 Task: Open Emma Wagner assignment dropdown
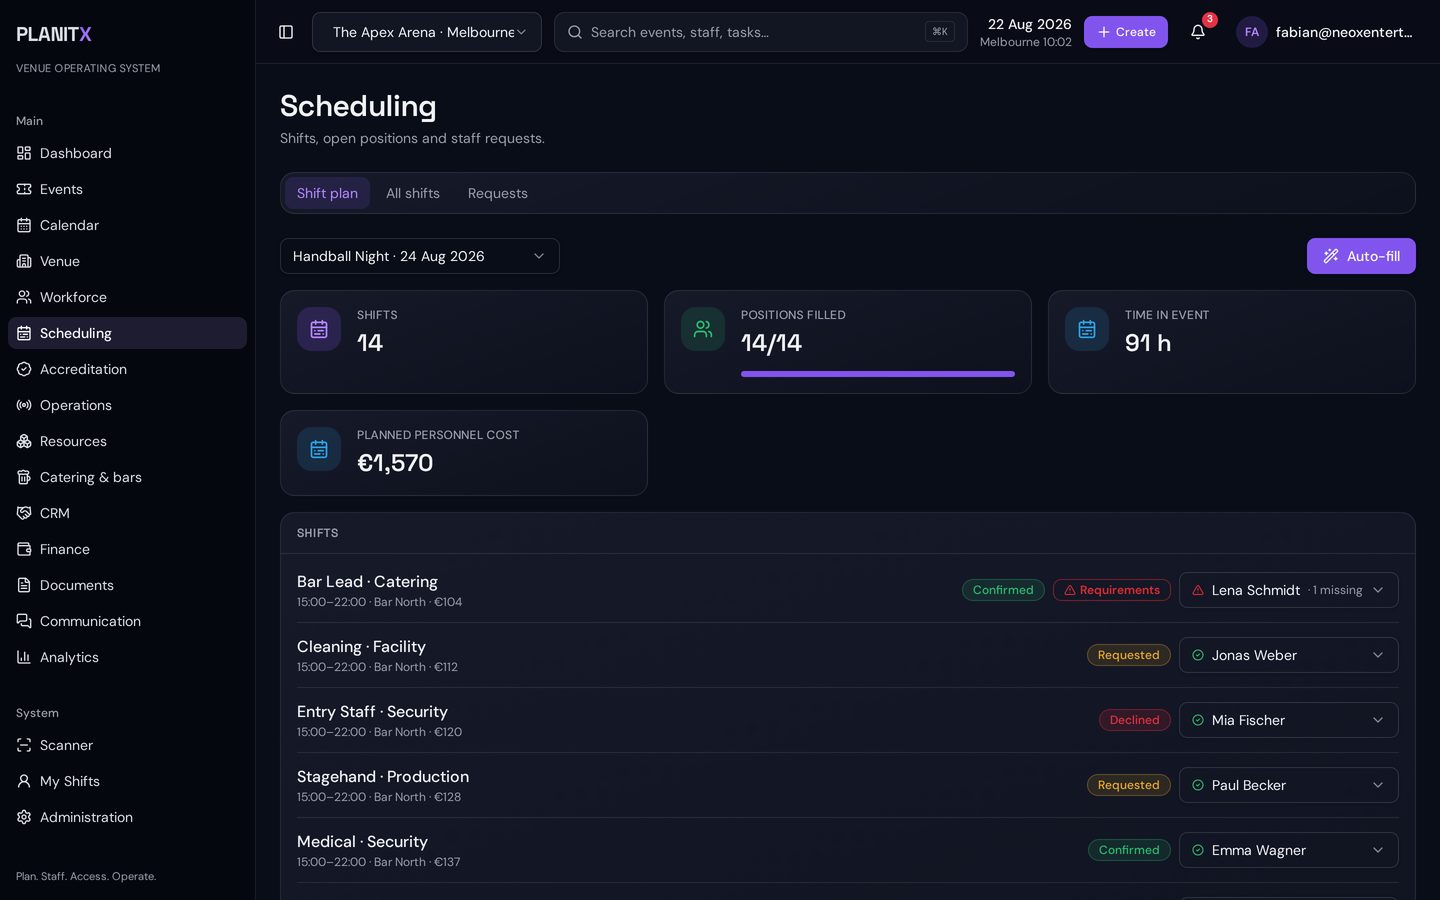[x=1289, y=850]
